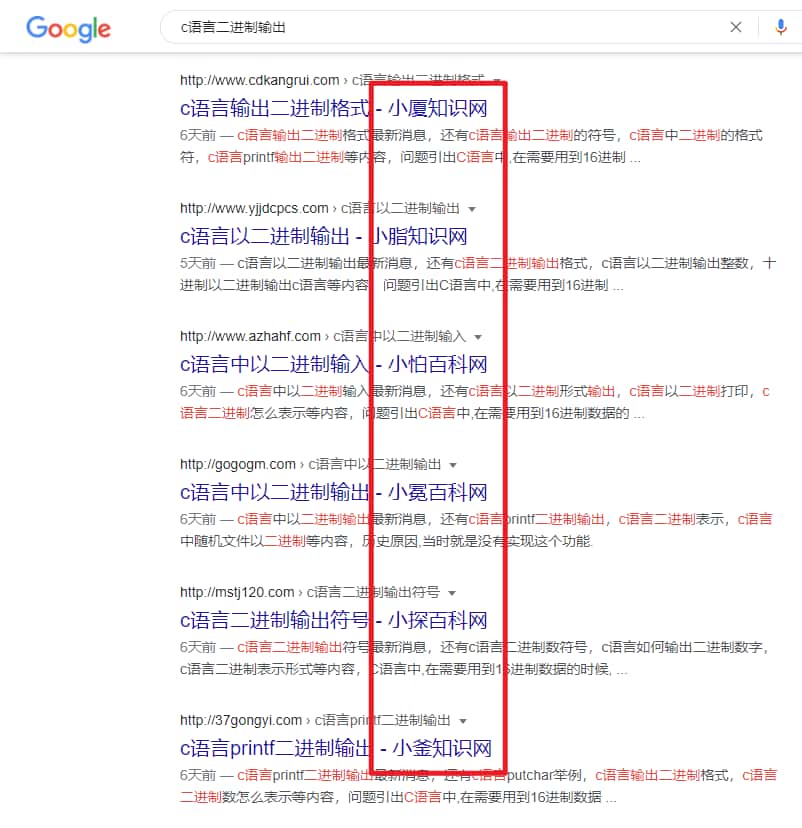Start voice search with the microphone icon

pyautogui.click(x=781, y=27)
